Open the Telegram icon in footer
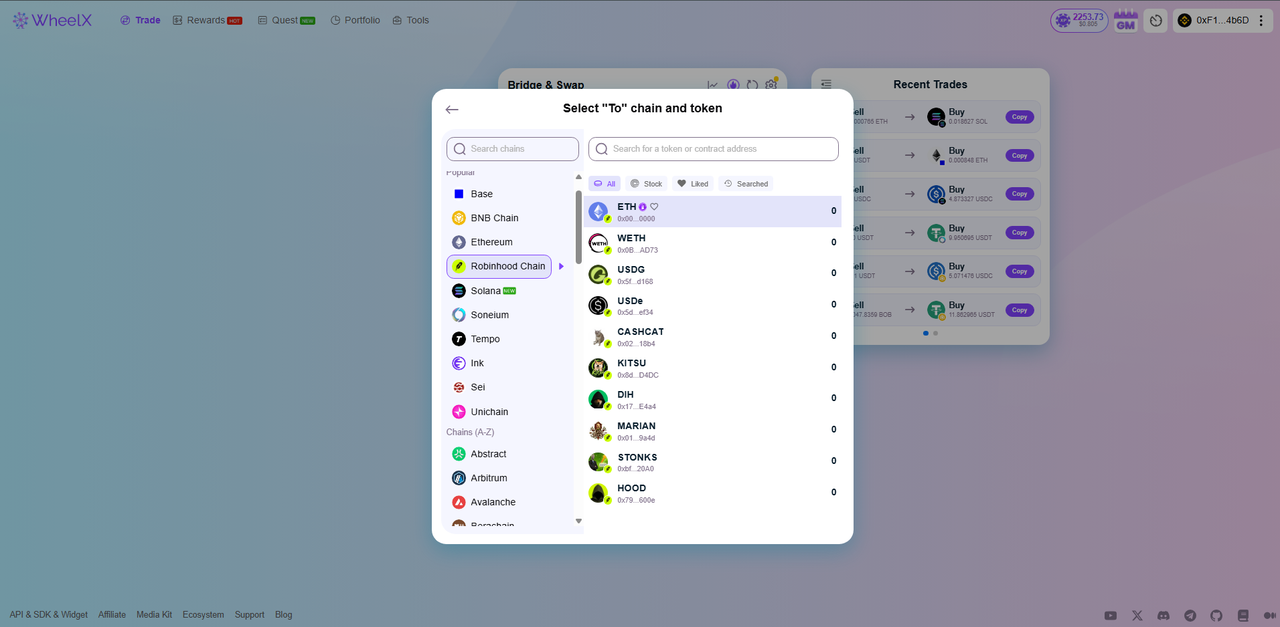The width and height of the screenshot is (1280, 627). [x=1190, y=615]
